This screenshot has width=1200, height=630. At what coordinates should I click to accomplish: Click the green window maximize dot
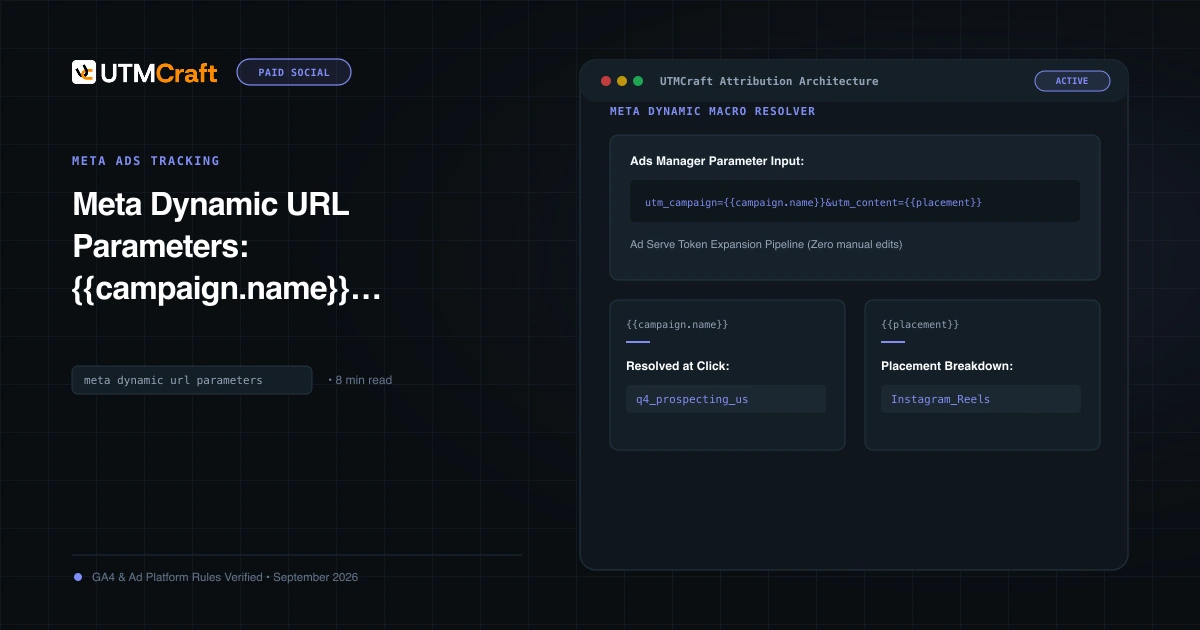pyautogui.click(x=638, y=81)
